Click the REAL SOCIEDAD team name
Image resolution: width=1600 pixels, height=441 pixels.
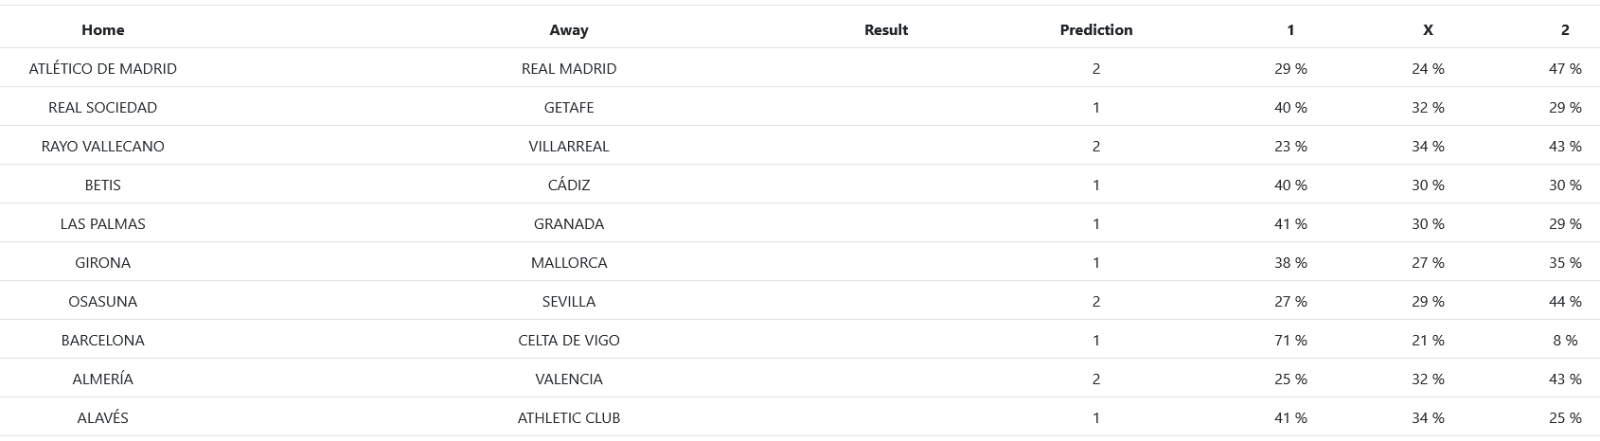click(103, 108)
